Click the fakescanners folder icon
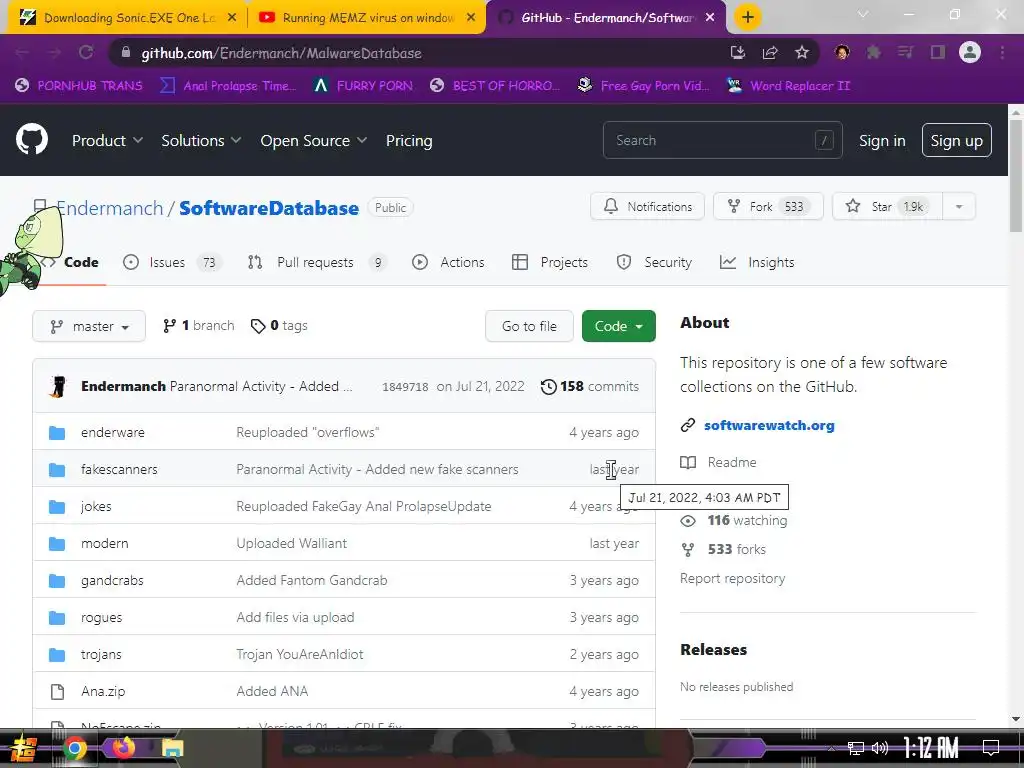Image resolution: width=1024 pixels, height=768 pixels. point(57,470)
